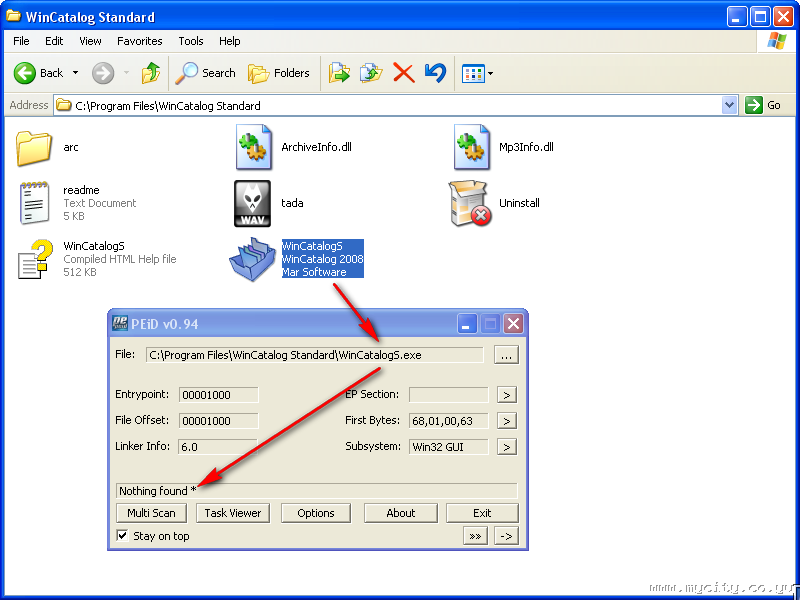Viewport: 800px width, 600px height.
Task: Click the red Delete X icon
Action: [x=404, y=73]
